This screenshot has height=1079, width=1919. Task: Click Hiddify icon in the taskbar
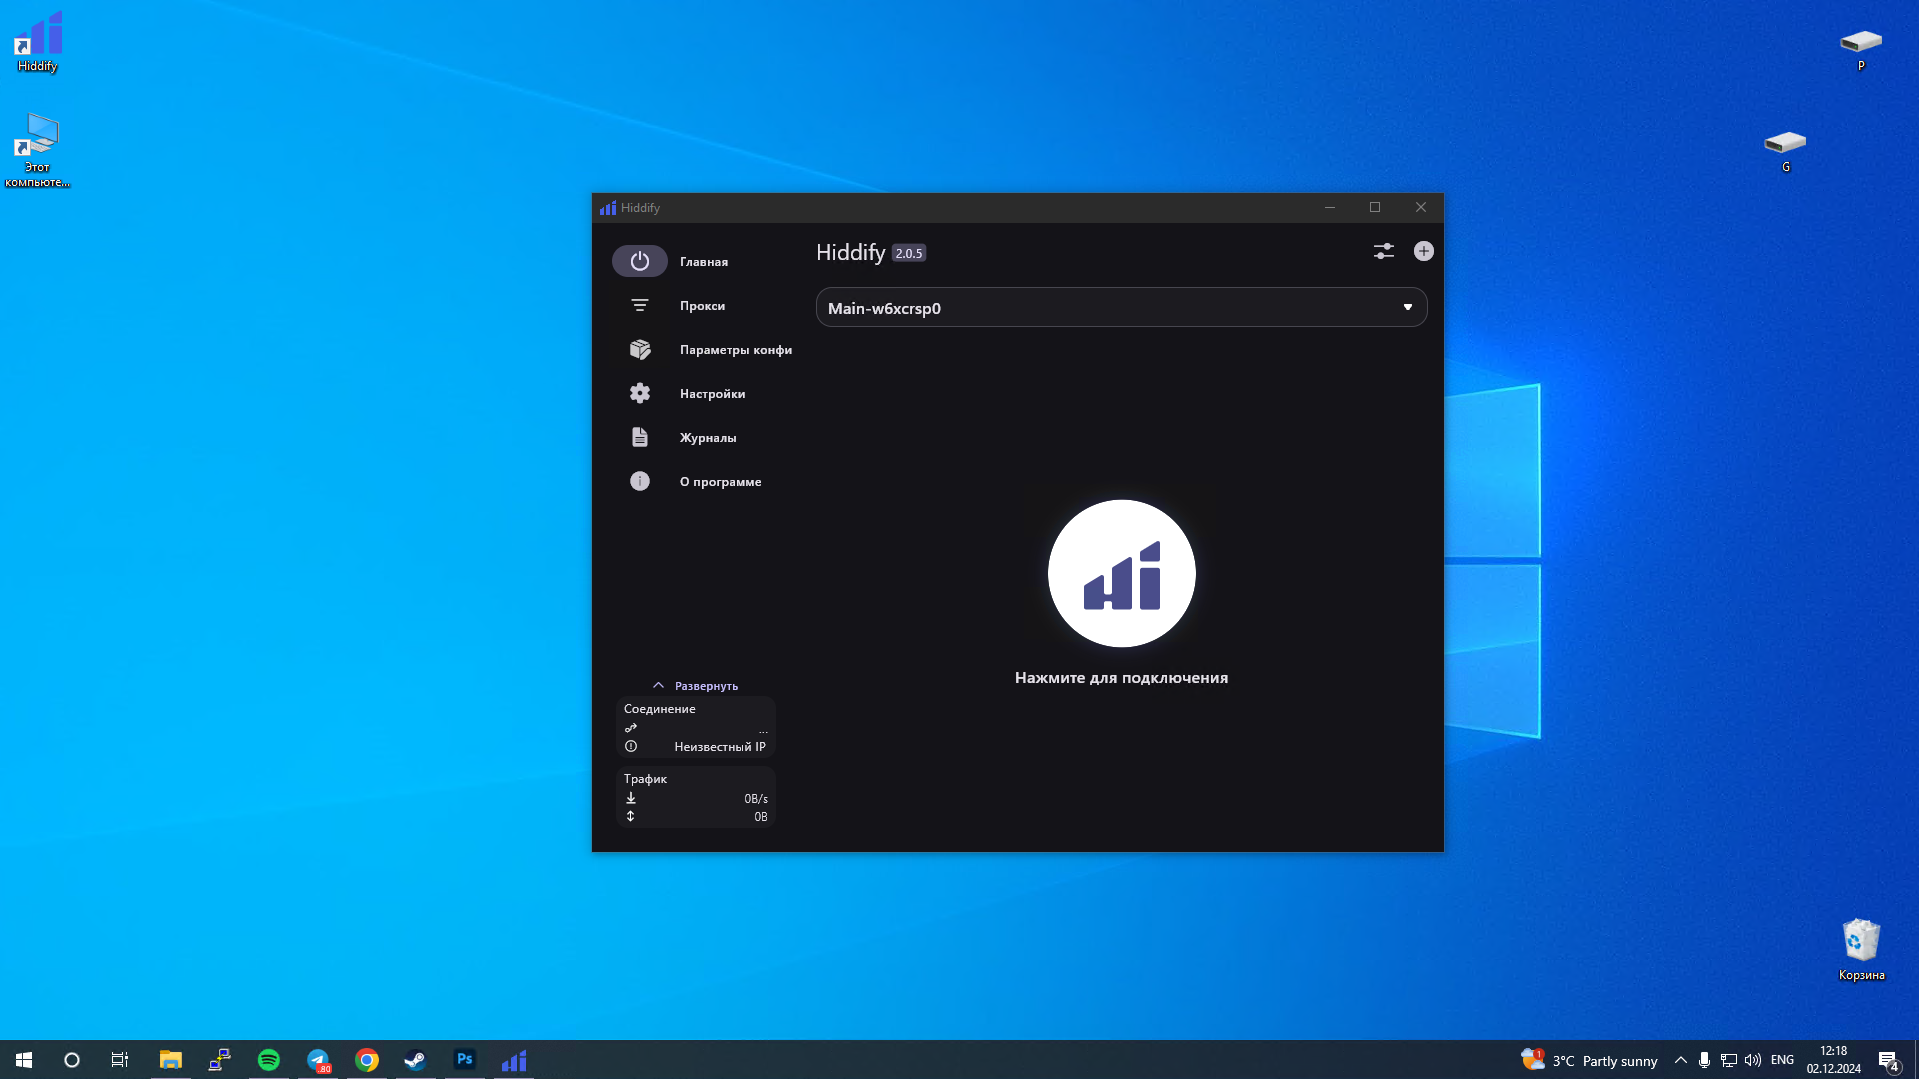(514, 1060)
